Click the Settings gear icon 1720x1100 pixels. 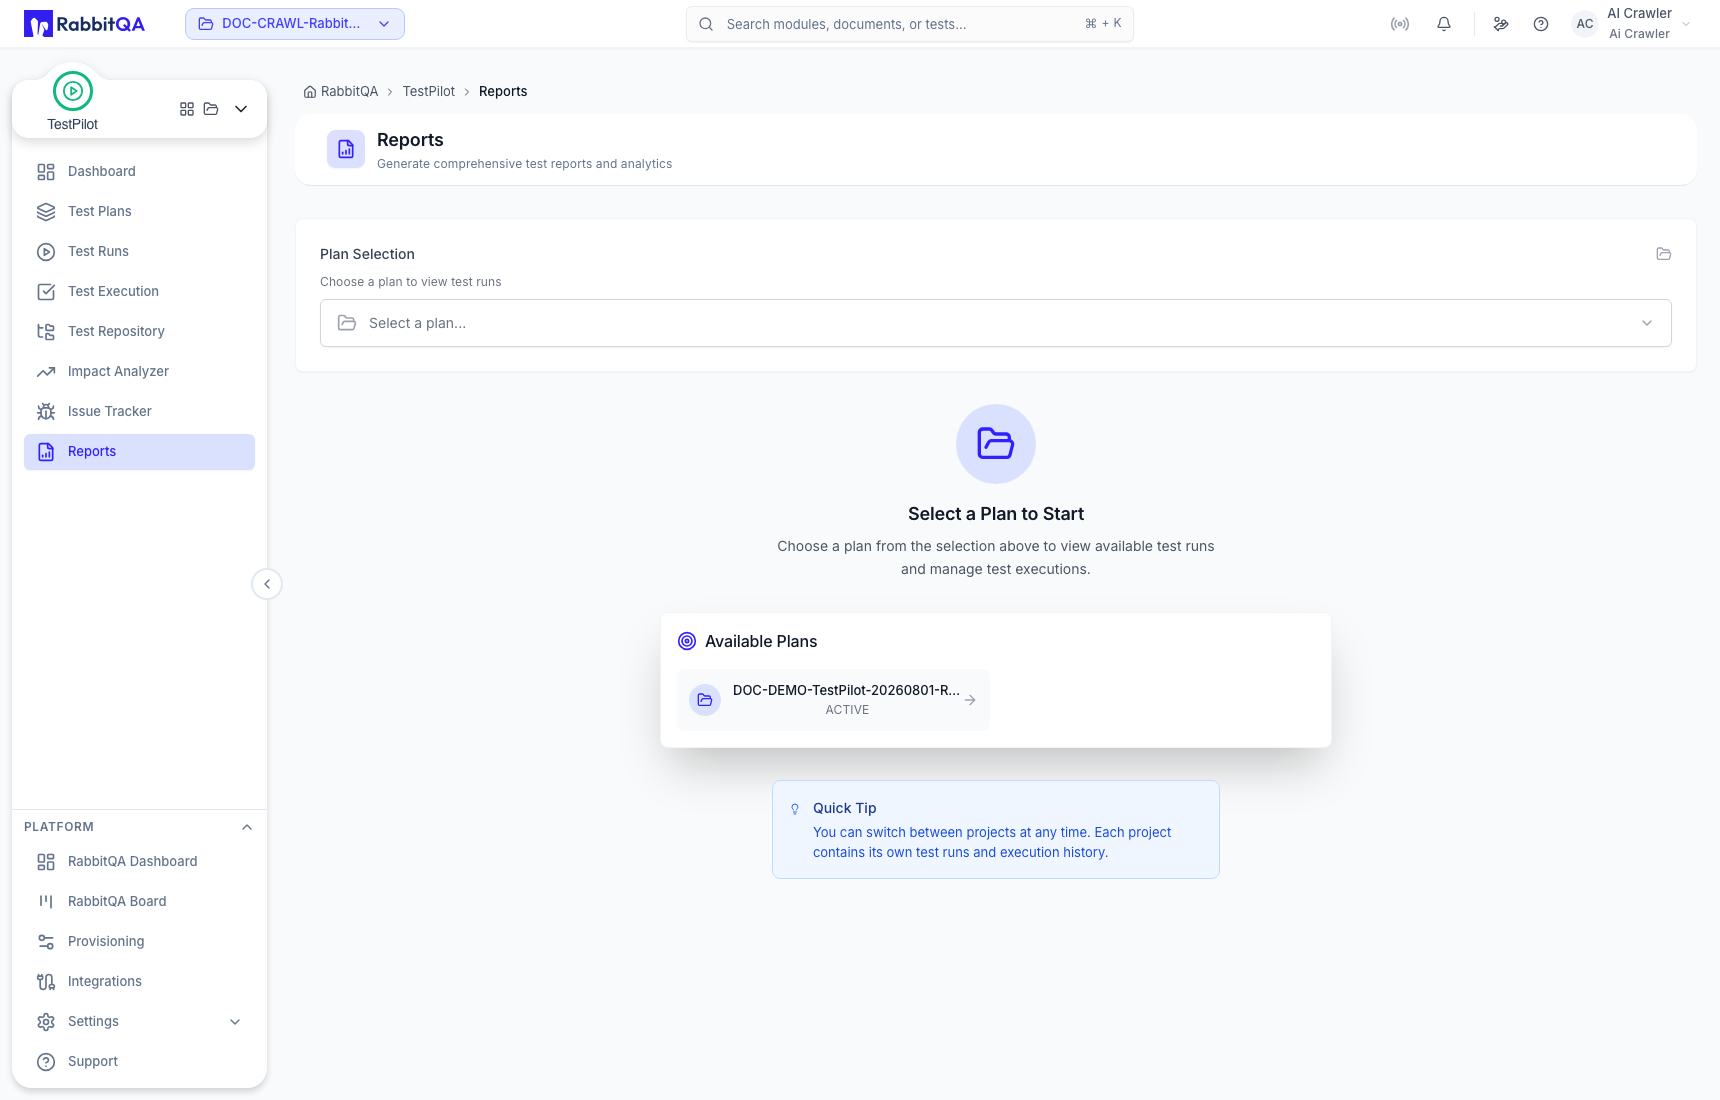pos(46,1022)
